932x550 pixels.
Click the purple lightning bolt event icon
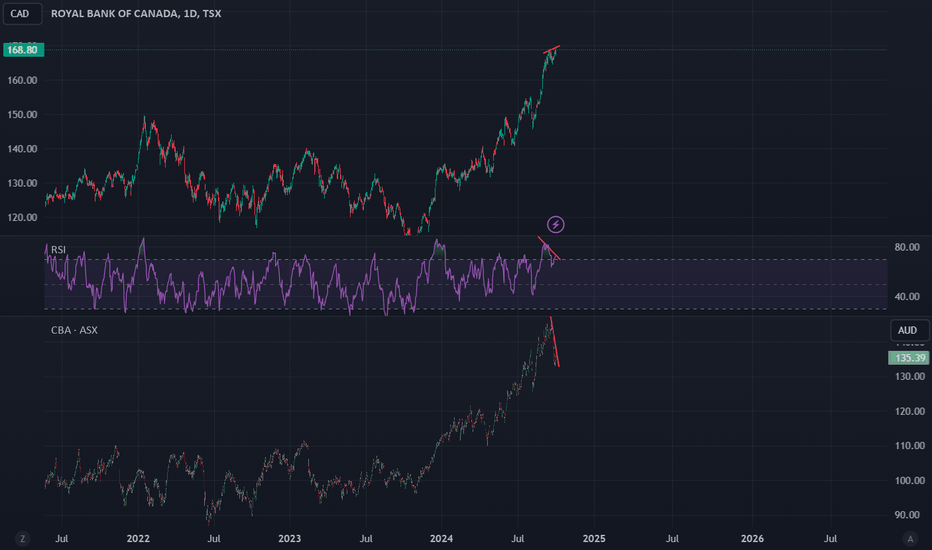(556, 224)
